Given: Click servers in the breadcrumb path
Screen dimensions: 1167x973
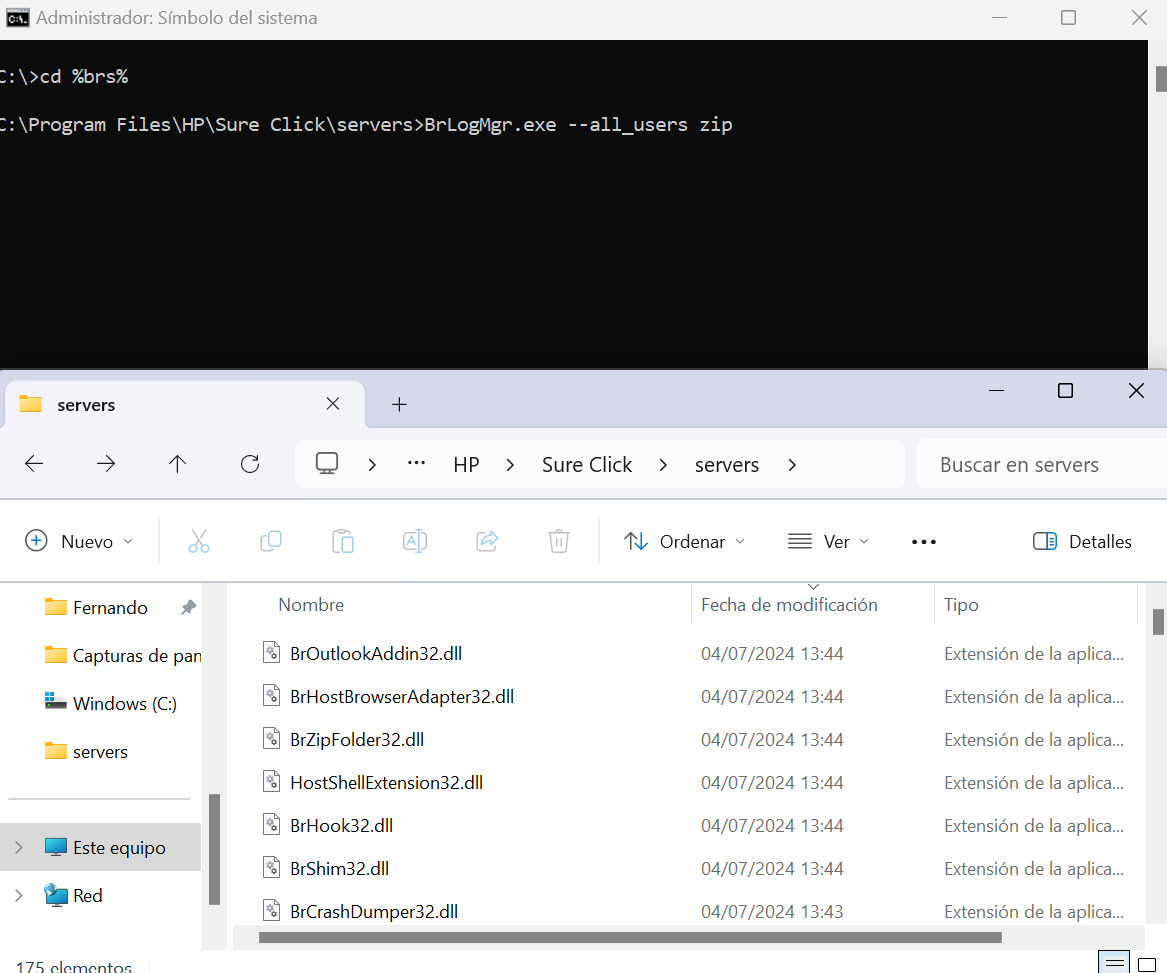Looking at the screenshot, I should tap(726, 465).
